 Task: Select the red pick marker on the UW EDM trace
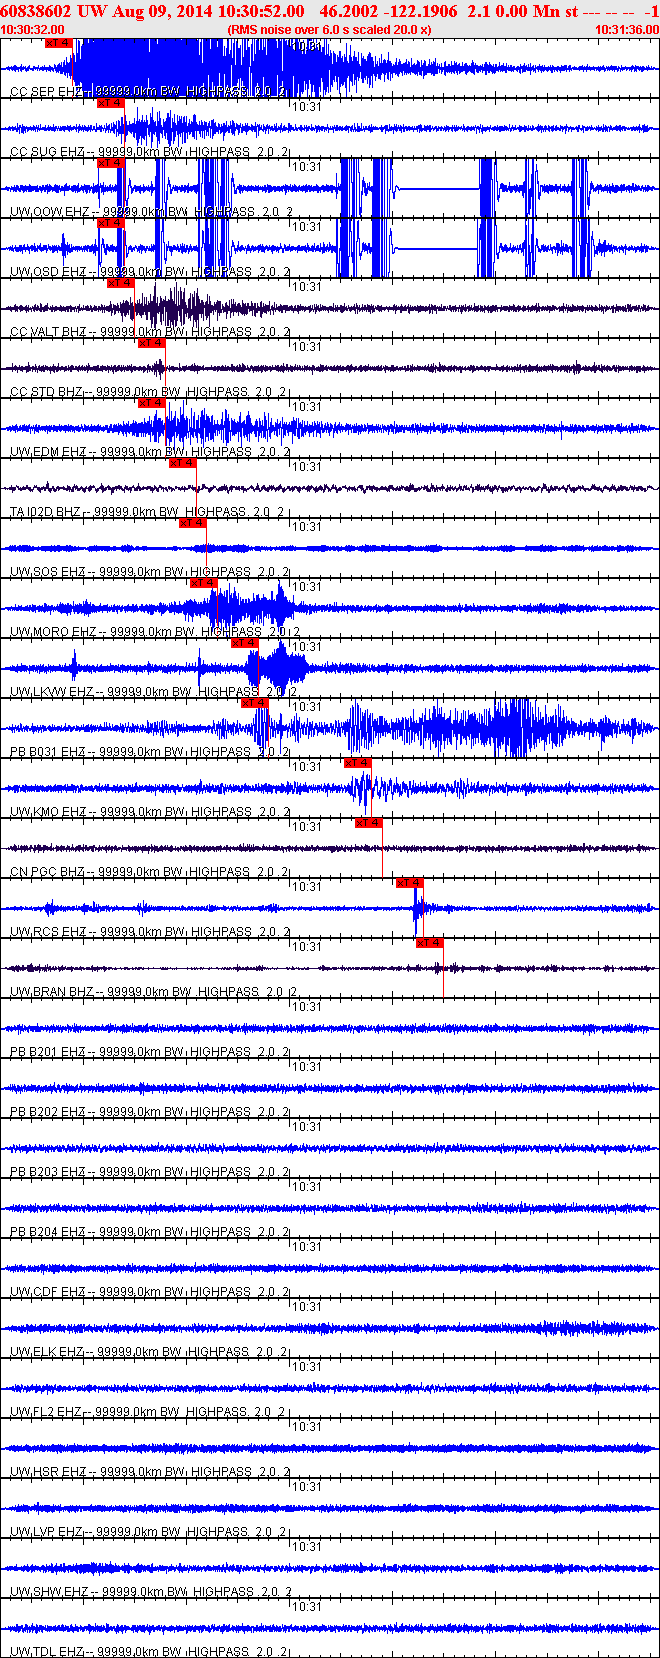pyautogui.click(x=151, y=403)
